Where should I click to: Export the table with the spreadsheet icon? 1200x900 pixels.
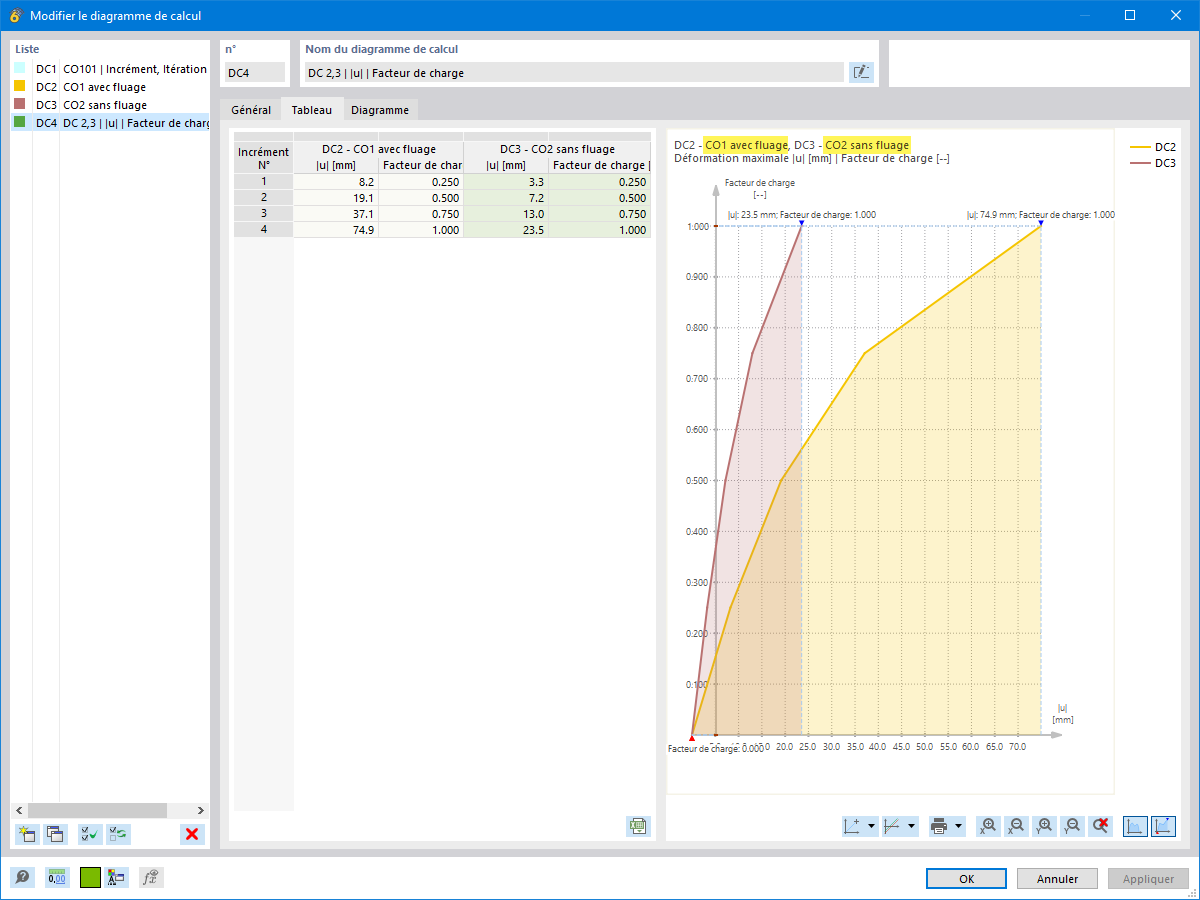pos(638,826)
